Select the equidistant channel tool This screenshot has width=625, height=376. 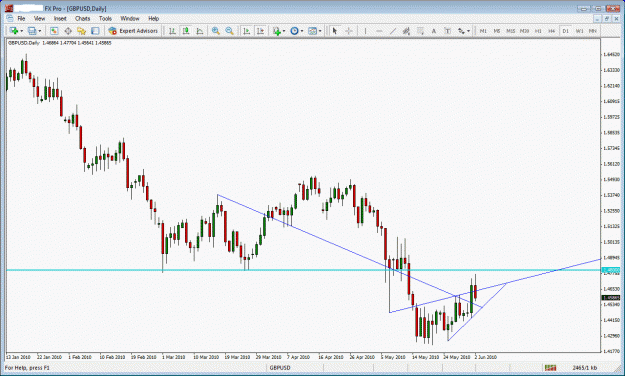(x=406, y=31)
